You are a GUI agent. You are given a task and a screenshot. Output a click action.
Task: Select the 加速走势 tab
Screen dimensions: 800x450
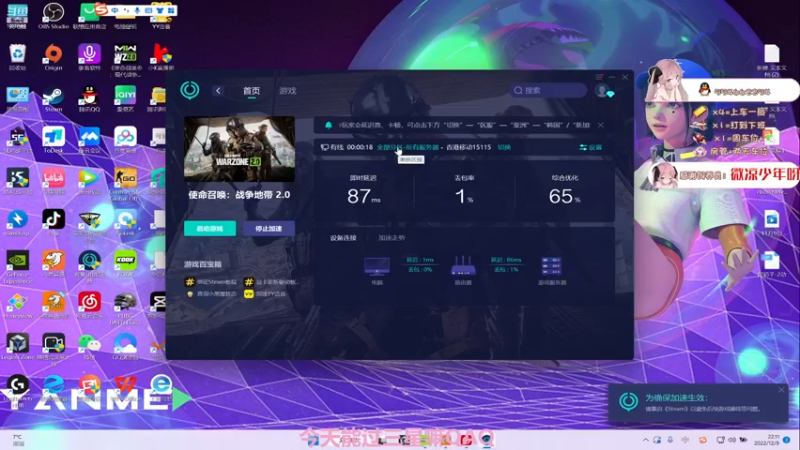(x=391, y=238)
